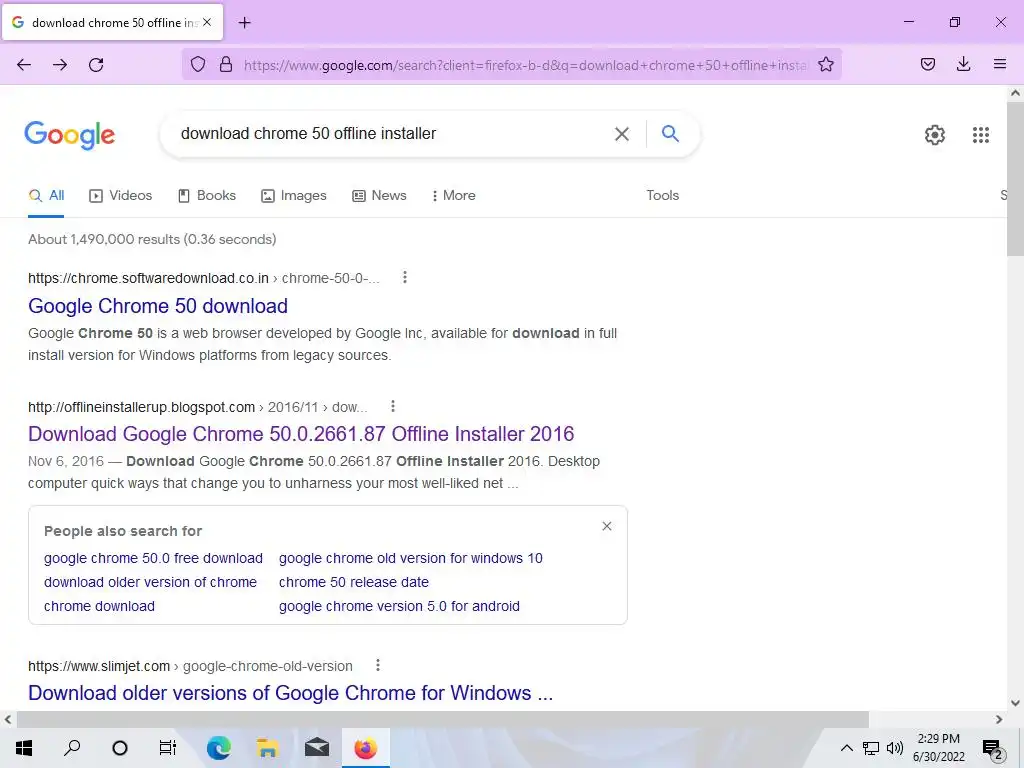This screenshot has width=1024, height=768.
Task: Search 'chrome 50 release date' suggestion
Action: click(354, 582)
